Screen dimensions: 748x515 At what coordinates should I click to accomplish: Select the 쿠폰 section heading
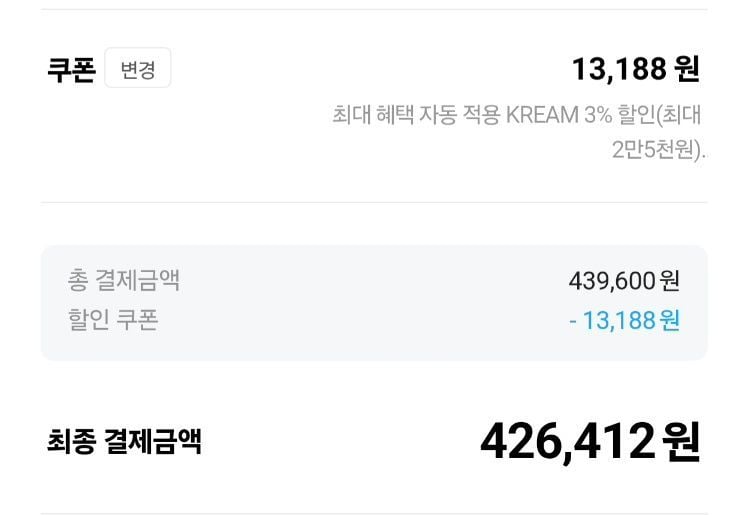tap(72, 69)
